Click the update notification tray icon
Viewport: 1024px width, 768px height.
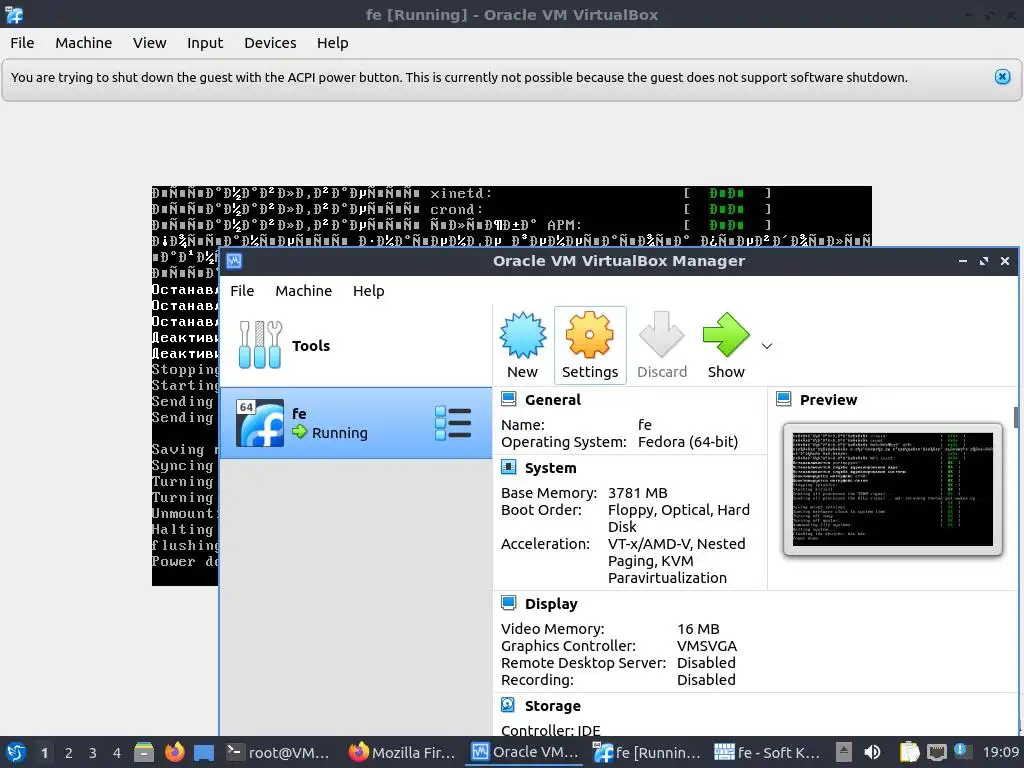[960, 751]
